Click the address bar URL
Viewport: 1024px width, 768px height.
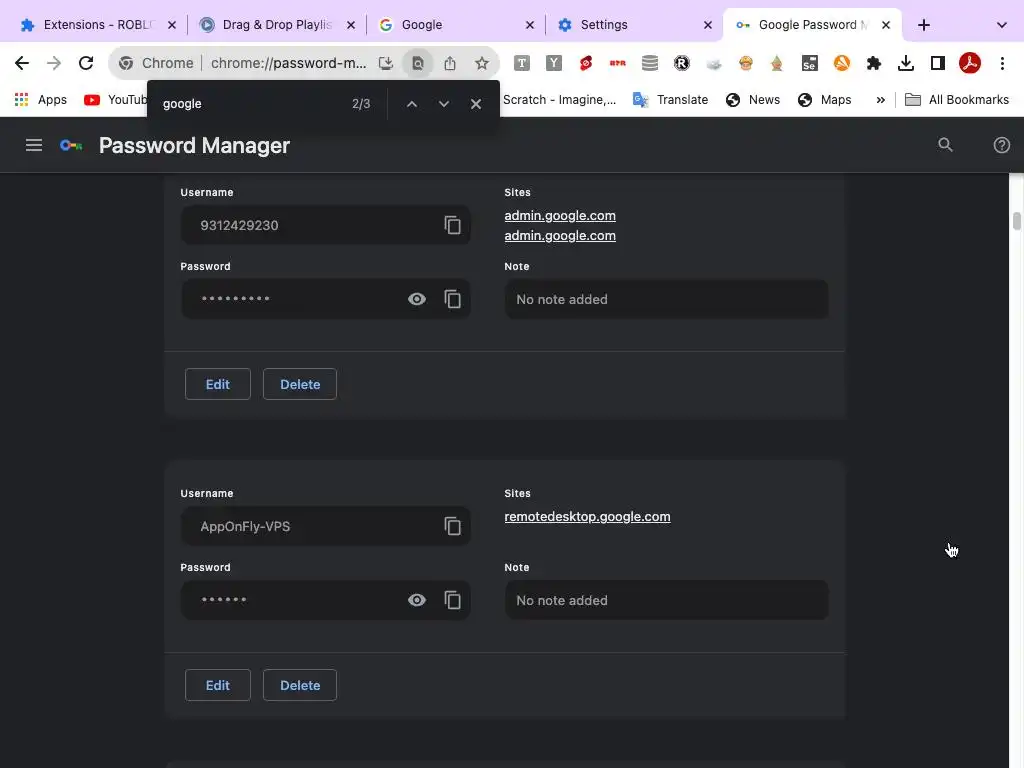[x=288, y=63]
